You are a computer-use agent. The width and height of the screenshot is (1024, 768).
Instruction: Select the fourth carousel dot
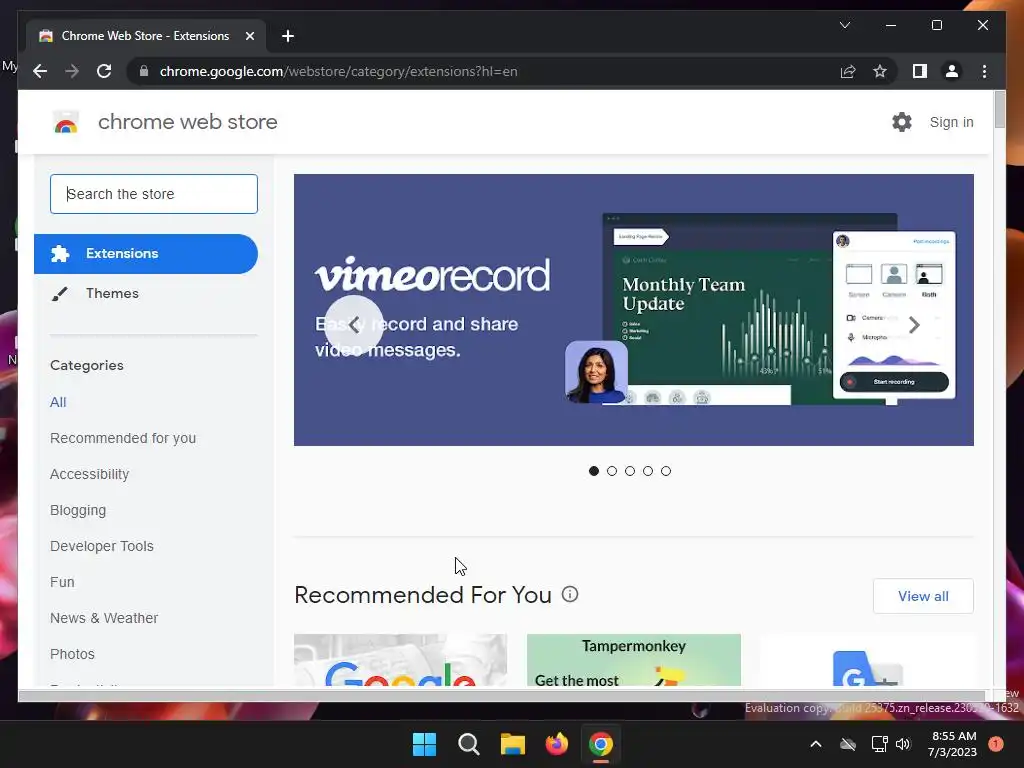click(648, 471)
